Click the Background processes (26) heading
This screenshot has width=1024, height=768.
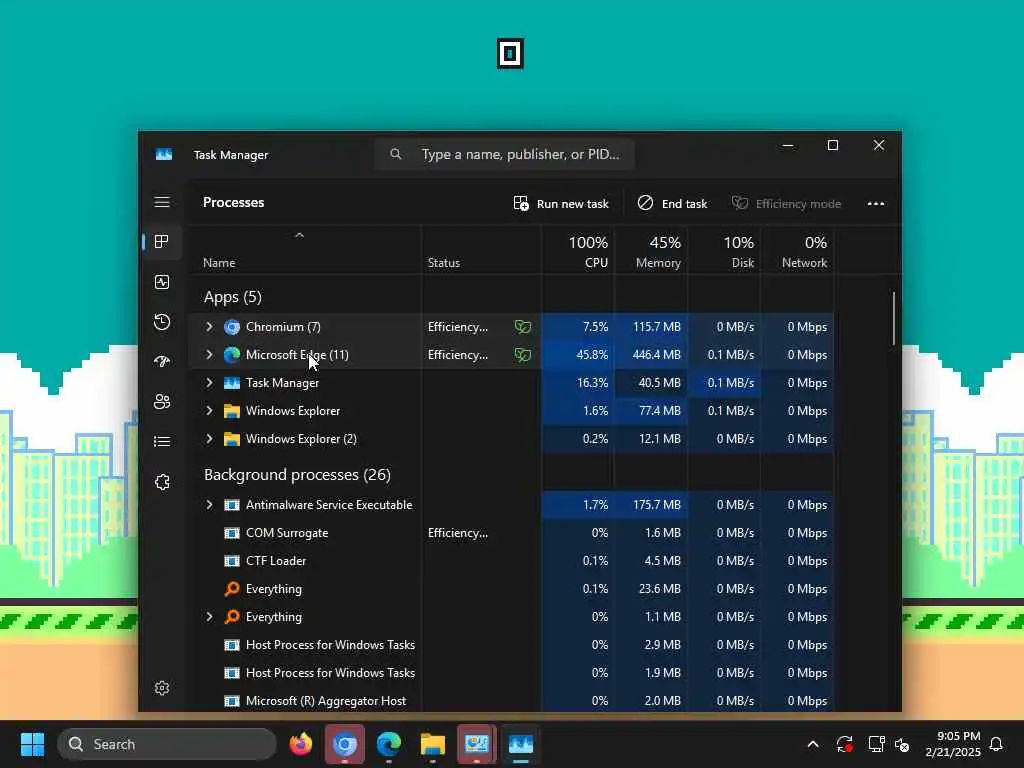tap(297, 475)
